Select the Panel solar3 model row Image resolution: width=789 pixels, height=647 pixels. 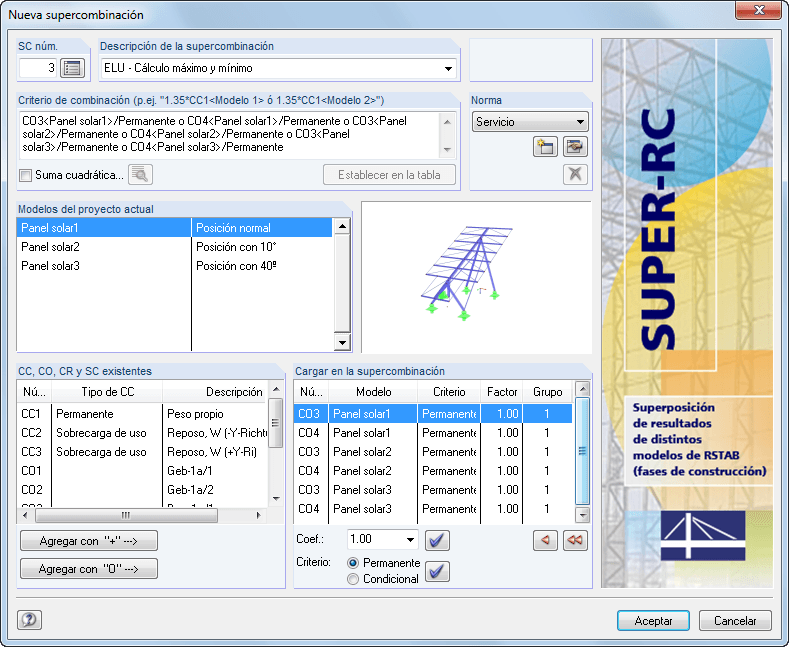(174, 266)
